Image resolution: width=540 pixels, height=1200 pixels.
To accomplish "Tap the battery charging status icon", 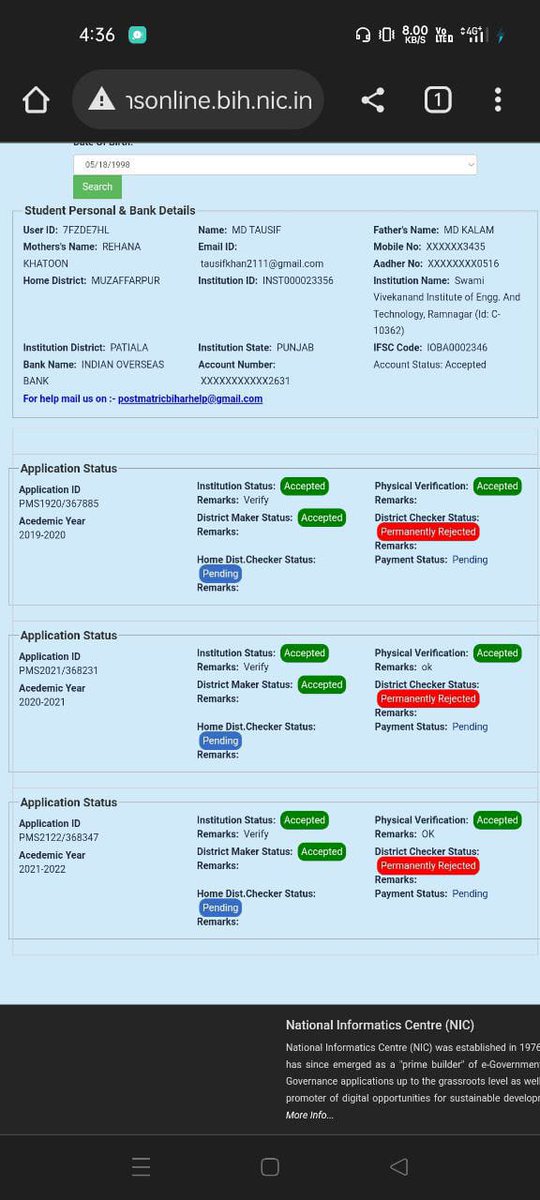I will click(x=501, y=35).
